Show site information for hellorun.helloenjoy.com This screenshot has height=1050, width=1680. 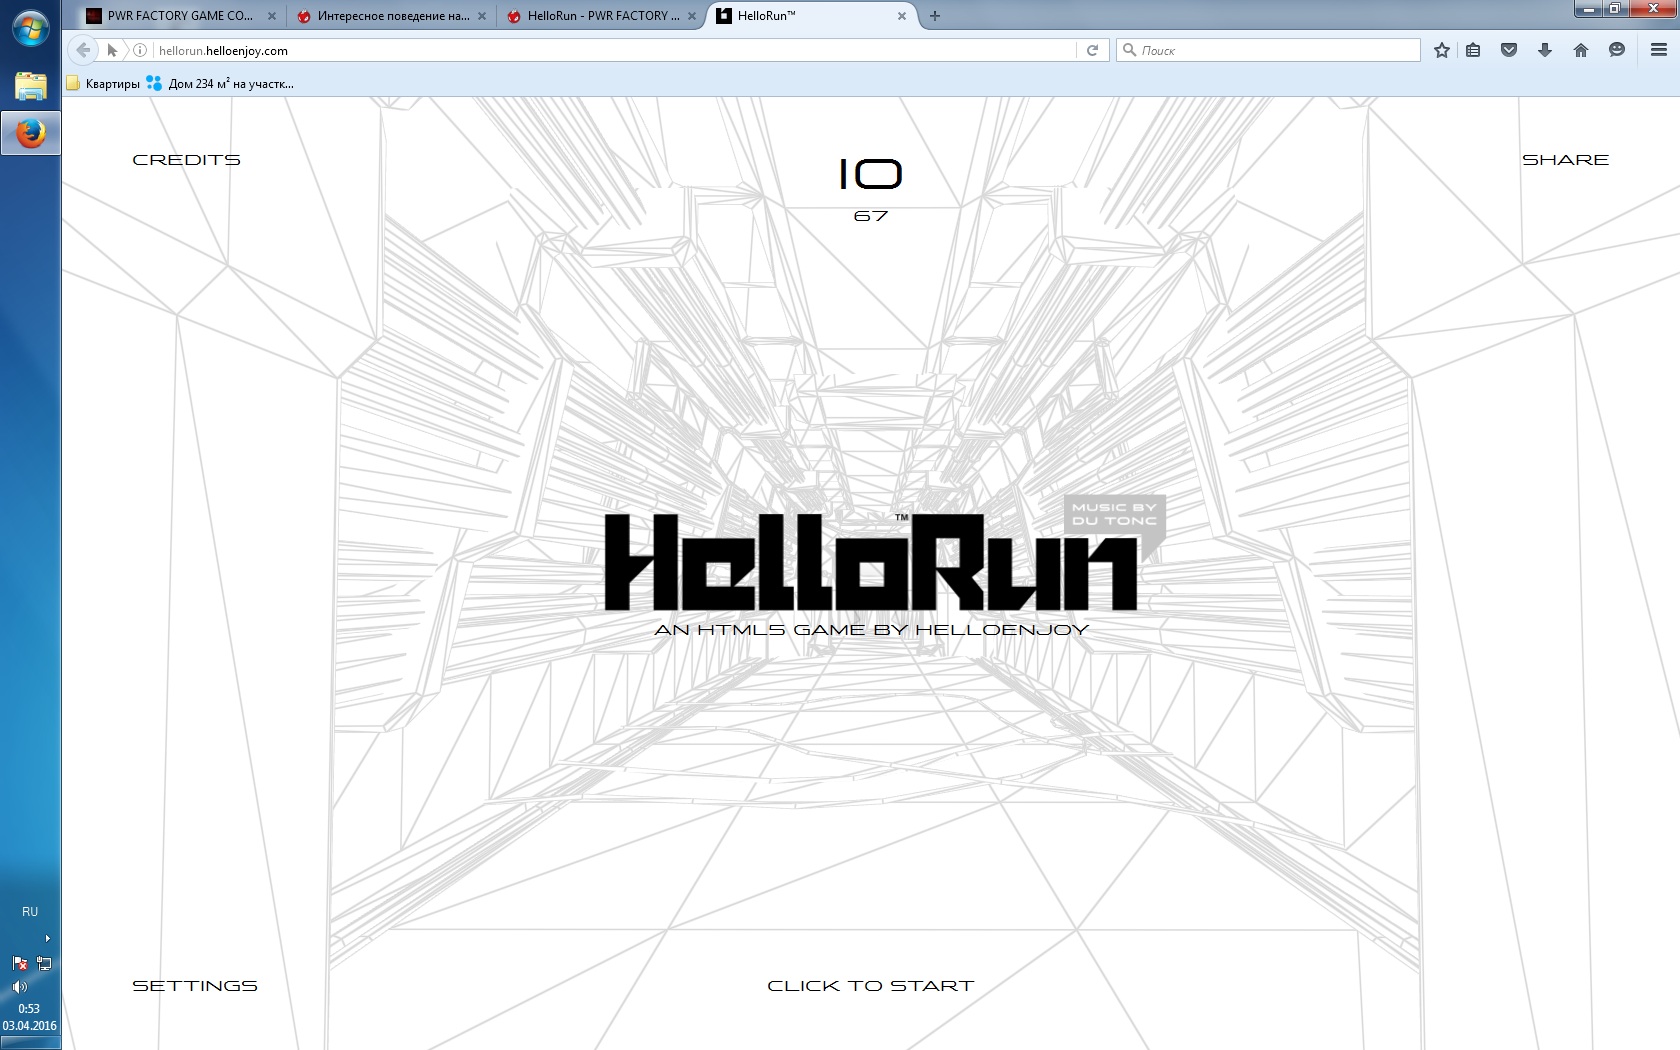pos(140,50)
